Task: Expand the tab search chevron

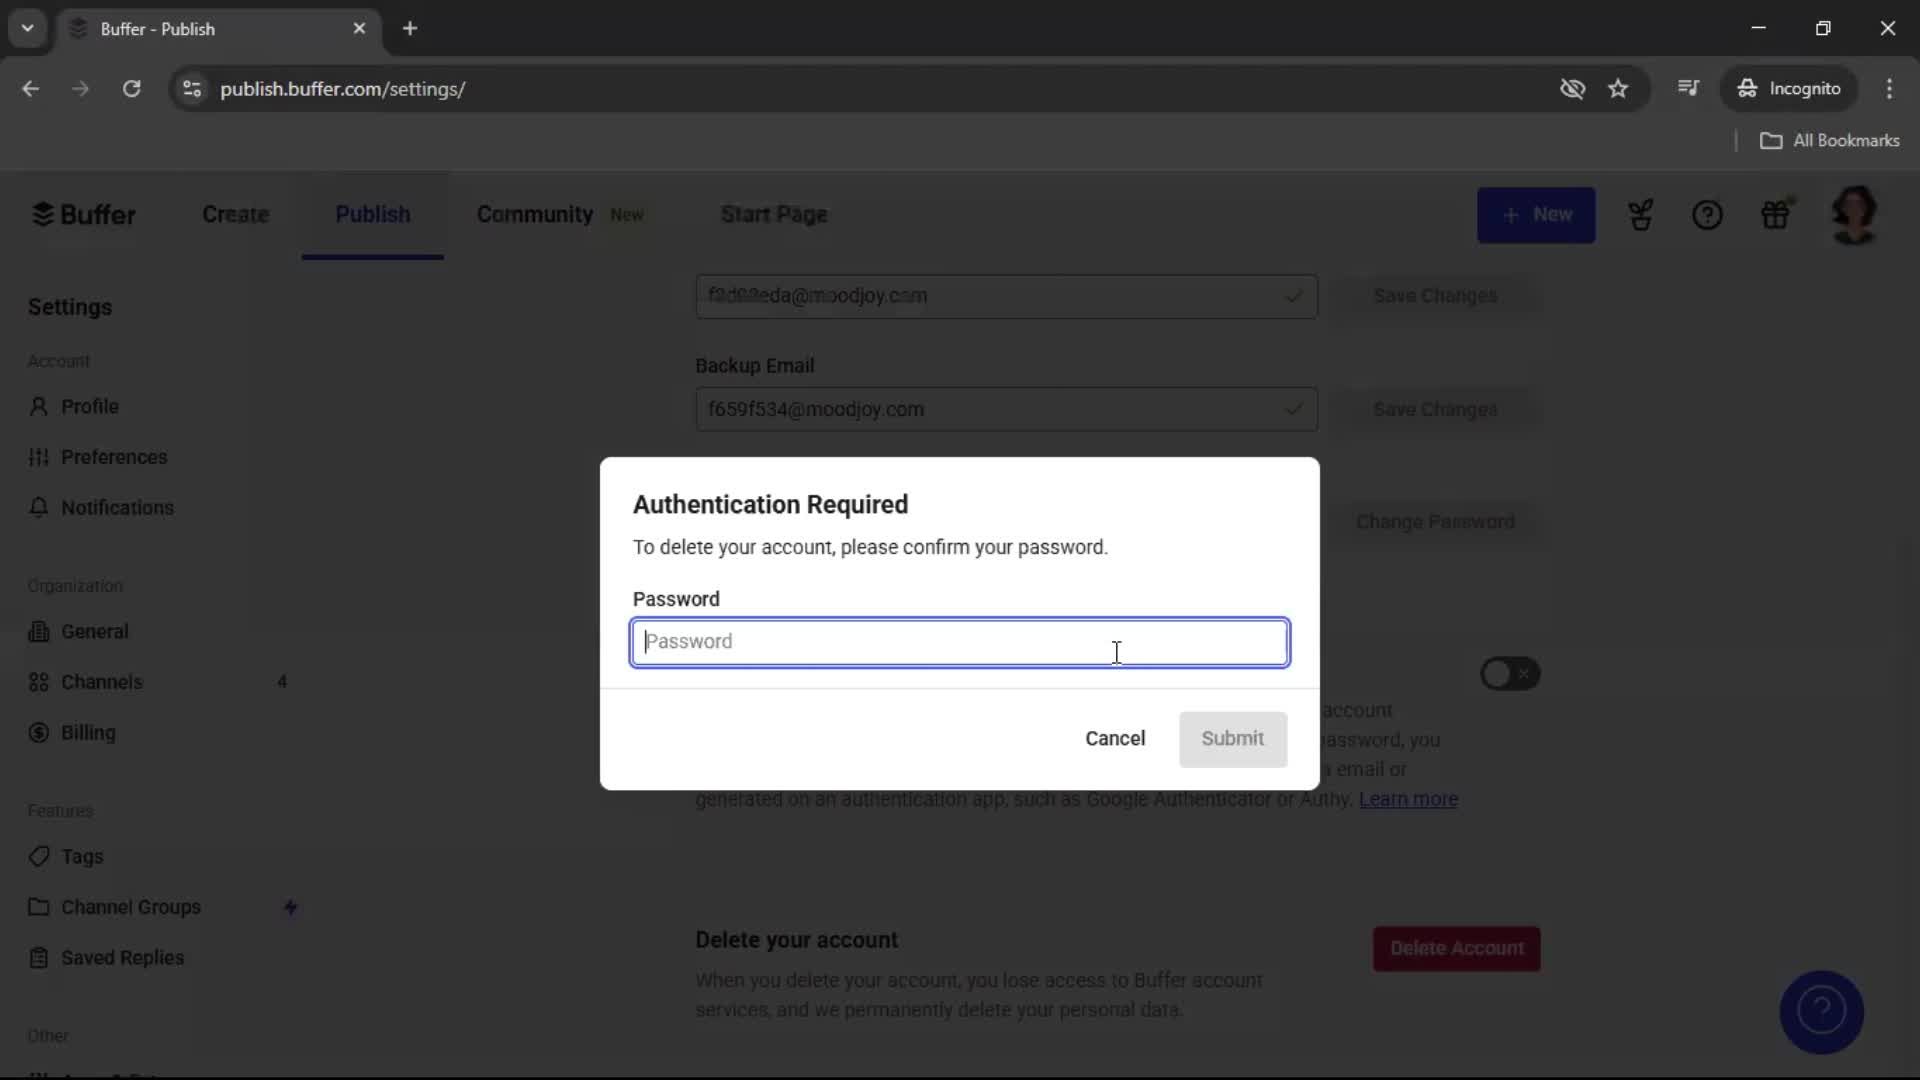Action: click(28, 28)
